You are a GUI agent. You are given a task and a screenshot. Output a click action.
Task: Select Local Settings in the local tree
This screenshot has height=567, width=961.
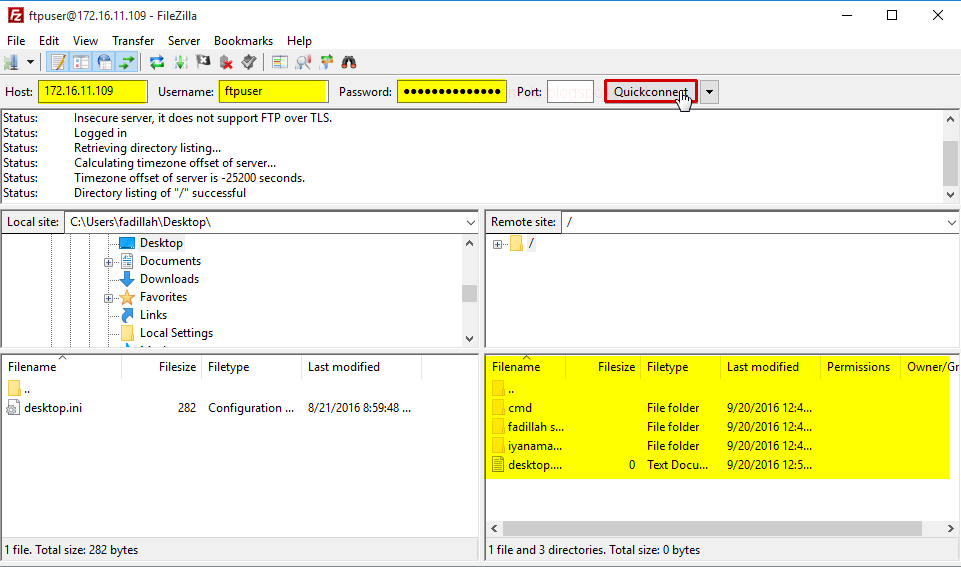pos(177,333)
